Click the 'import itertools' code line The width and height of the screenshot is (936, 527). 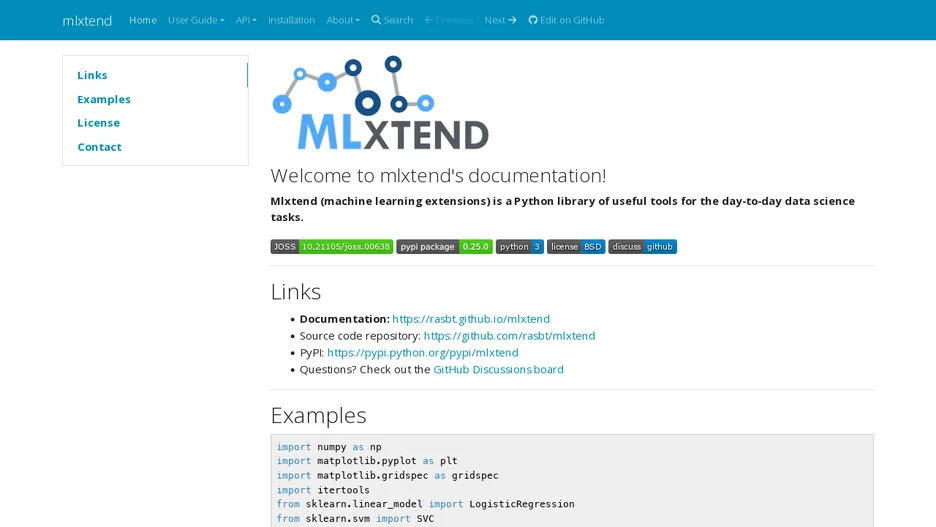pos(323,489)
